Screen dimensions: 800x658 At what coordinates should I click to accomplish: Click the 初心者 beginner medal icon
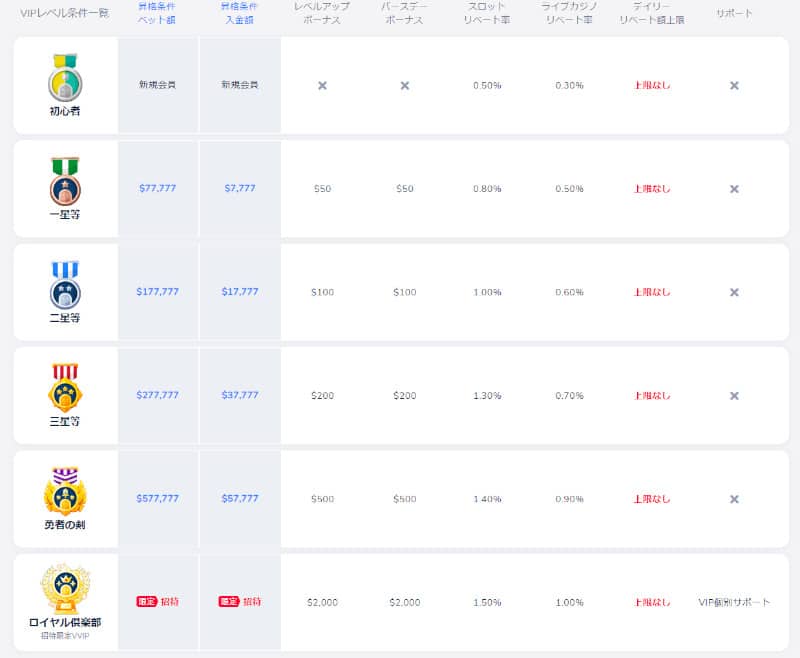65,77
